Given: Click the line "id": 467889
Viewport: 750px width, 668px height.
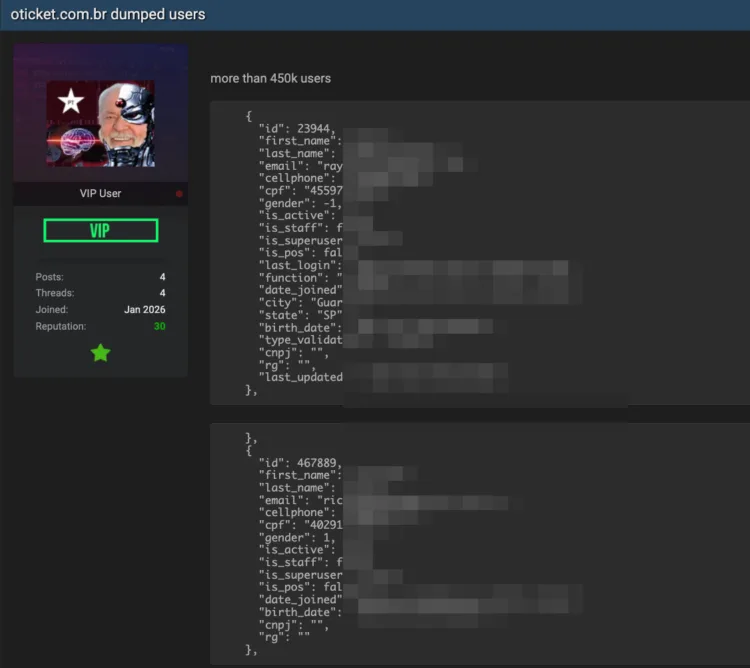Looking at the screenshot, I should (x=300, y=463).
